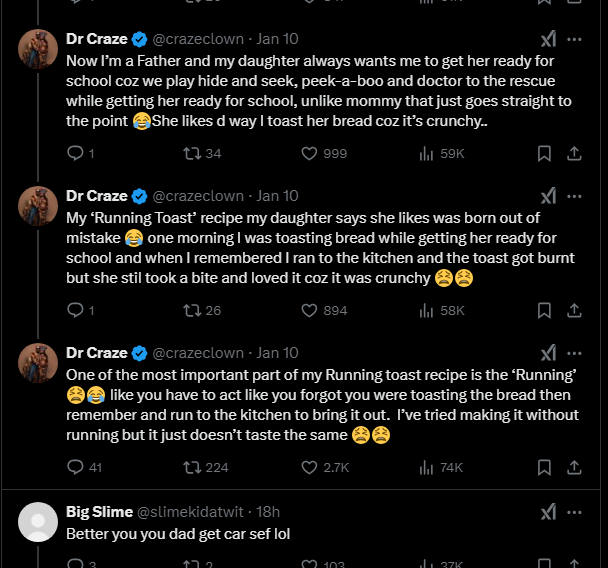Reply to the 'Running Toast' recipe tweet

click(x=75, y=310)
